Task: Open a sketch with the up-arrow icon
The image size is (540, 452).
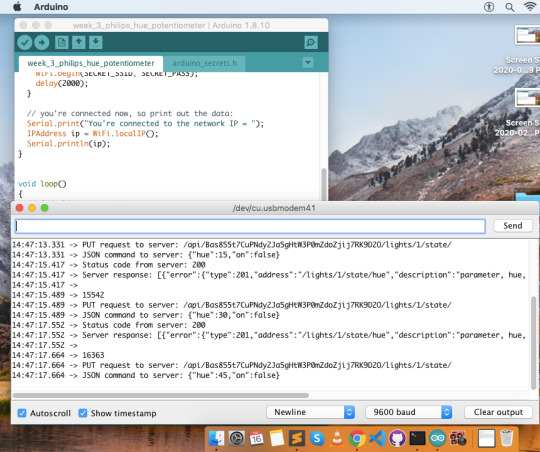Action: (x=79, y=42)
